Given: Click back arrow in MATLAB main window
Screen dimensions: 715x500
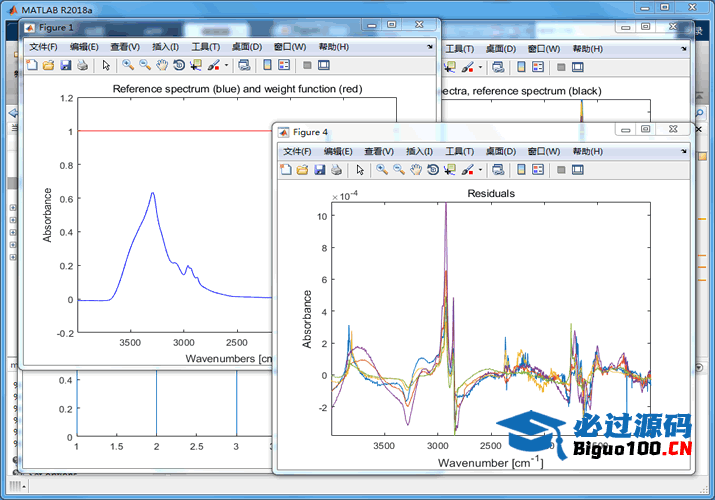Looking at the screenshot, I should tap(13, 113).
